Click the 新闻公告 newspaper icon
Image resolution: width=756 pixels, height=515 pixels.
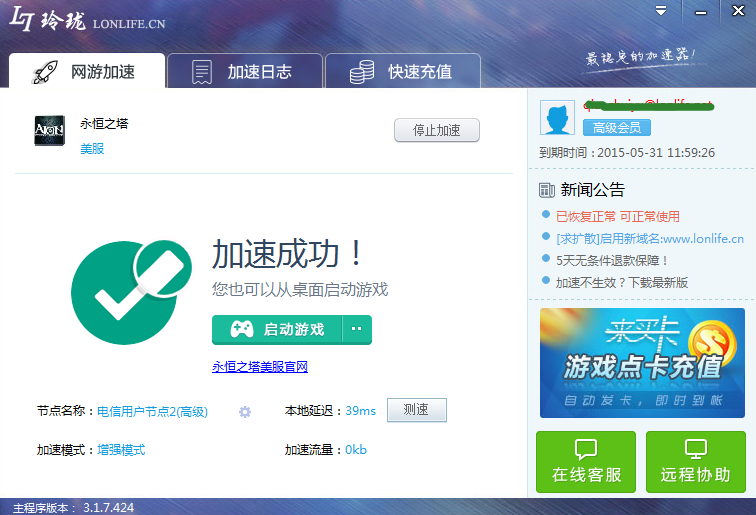click(547, 190)
